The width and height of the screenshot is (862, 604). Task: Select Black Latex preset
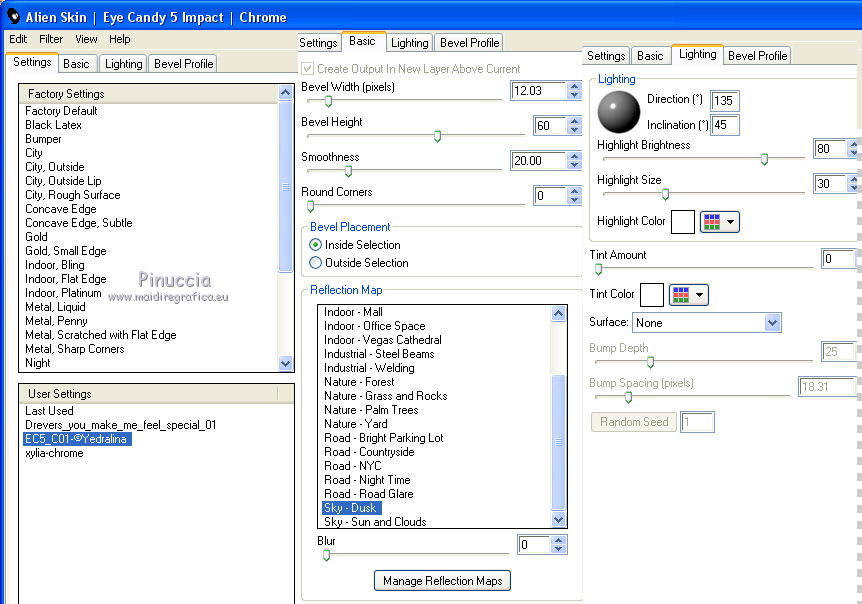[x=53, y=125]
